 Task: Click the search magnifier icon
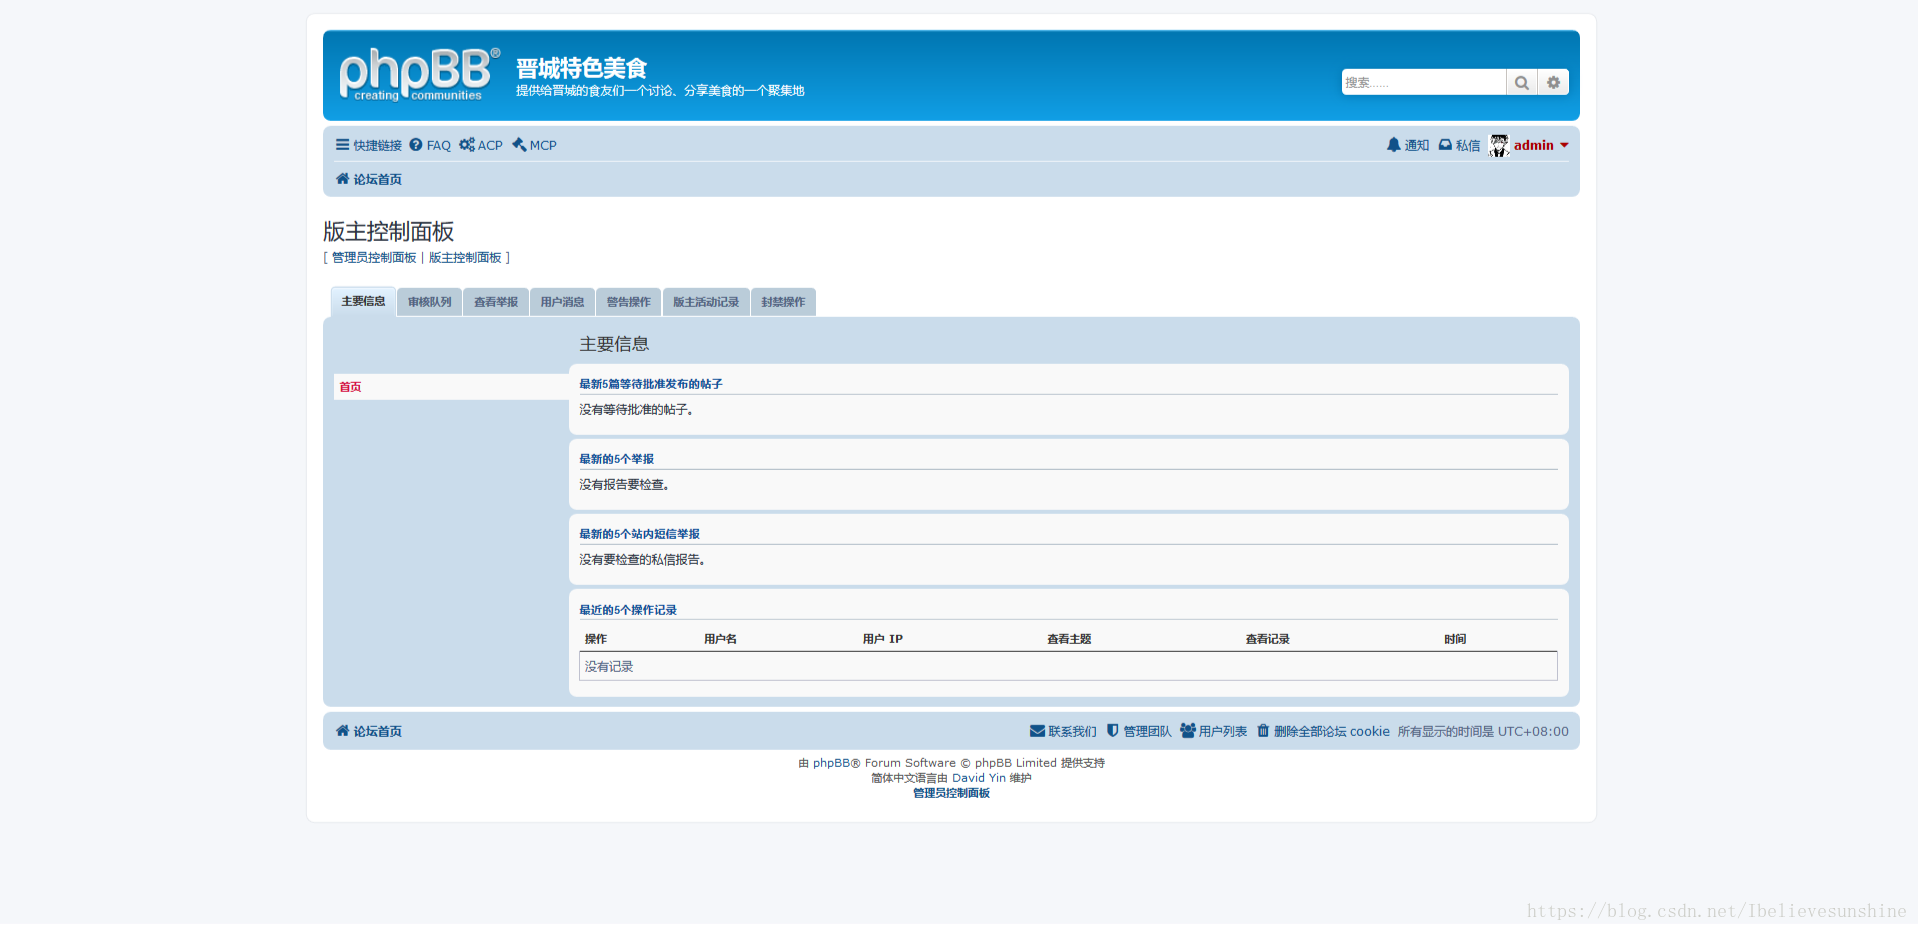(1521, 82)
